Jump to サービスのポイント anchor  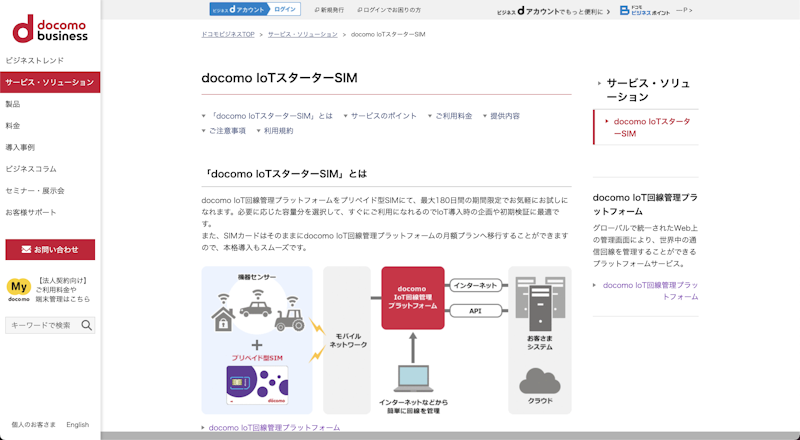coord(380,116)
